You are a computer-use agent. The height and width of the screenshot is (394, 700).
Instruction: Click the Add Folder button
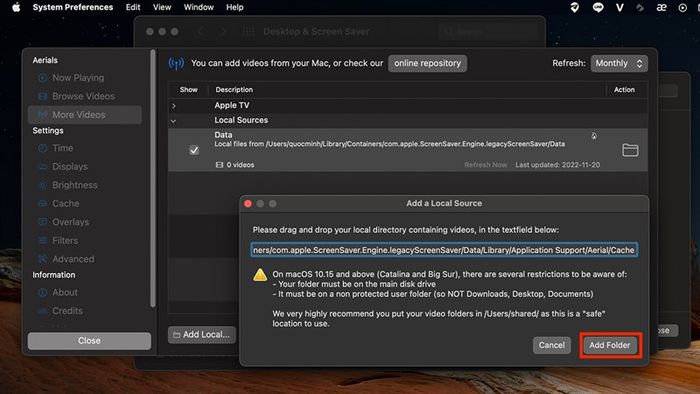click(609, 345)
